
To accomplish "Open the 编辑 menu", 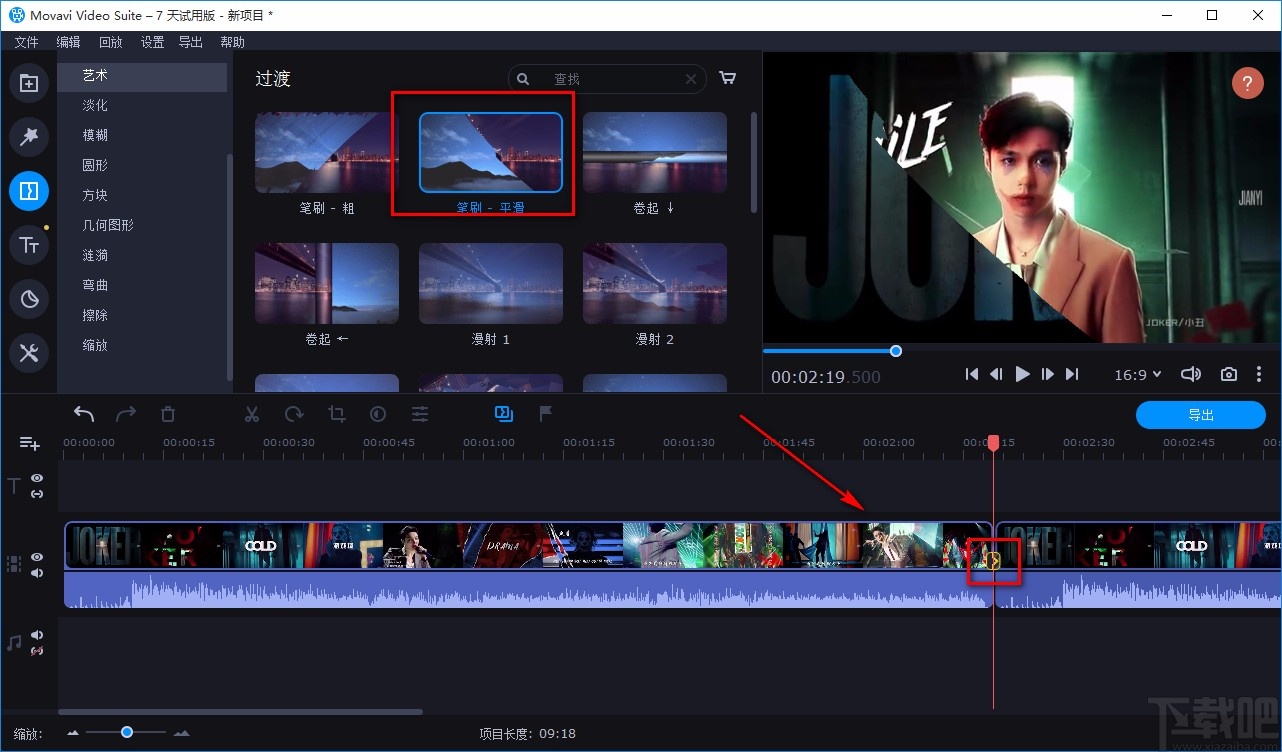I will [68, 42].
